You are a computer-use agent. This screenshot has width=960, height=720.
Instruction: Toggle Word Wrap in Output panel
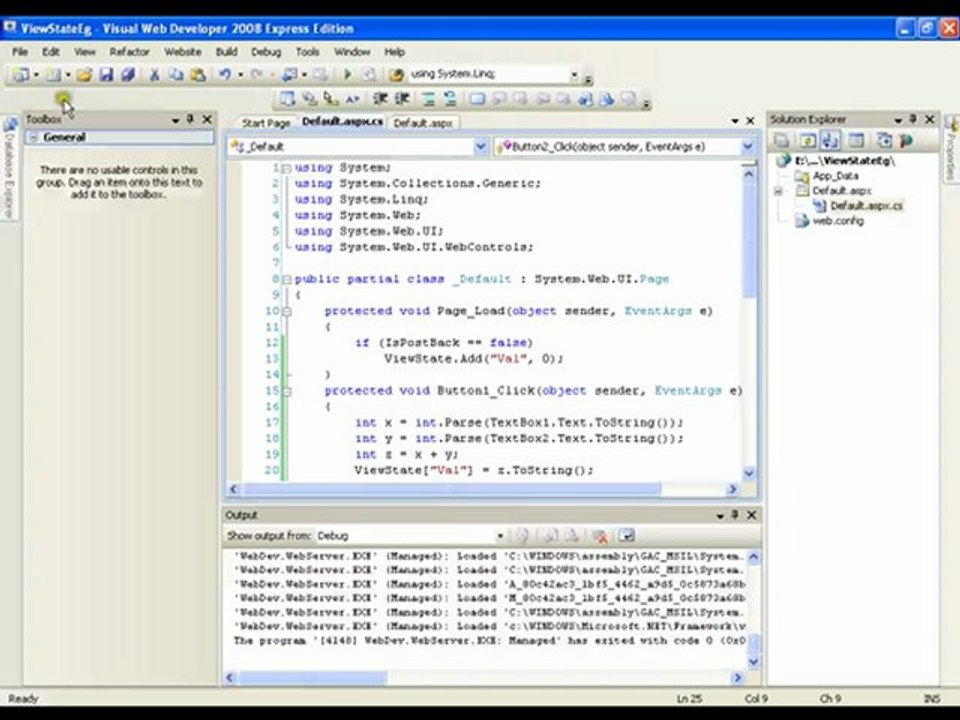[626, 536]
